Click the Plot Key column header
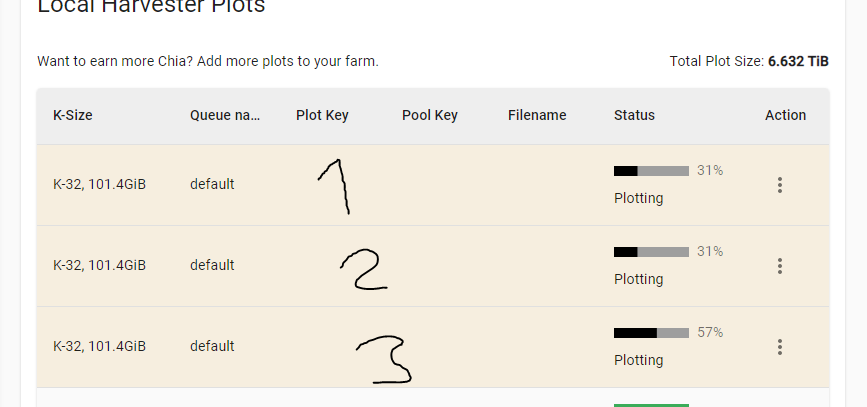Screen dimensions: 867x407 tap(322, 115)
